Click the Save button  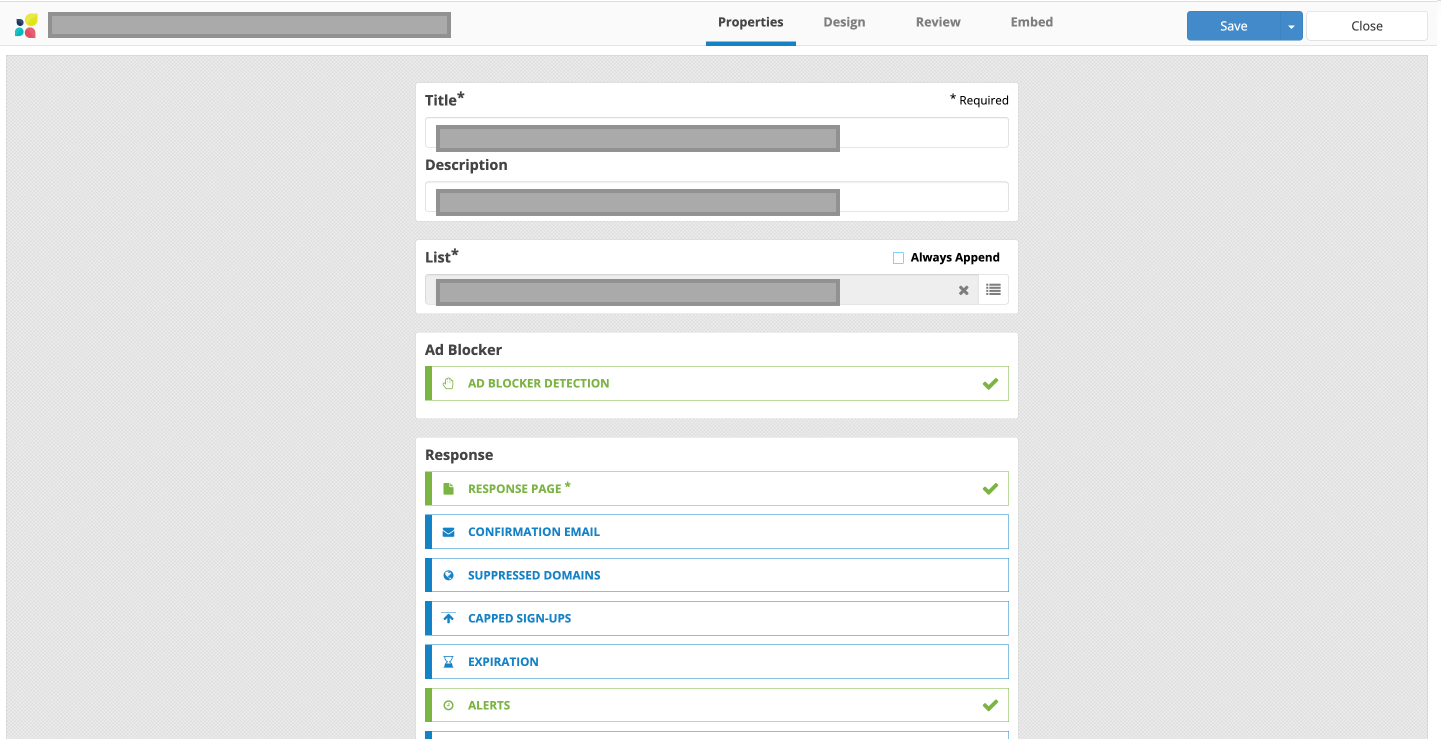(1232, 25)
